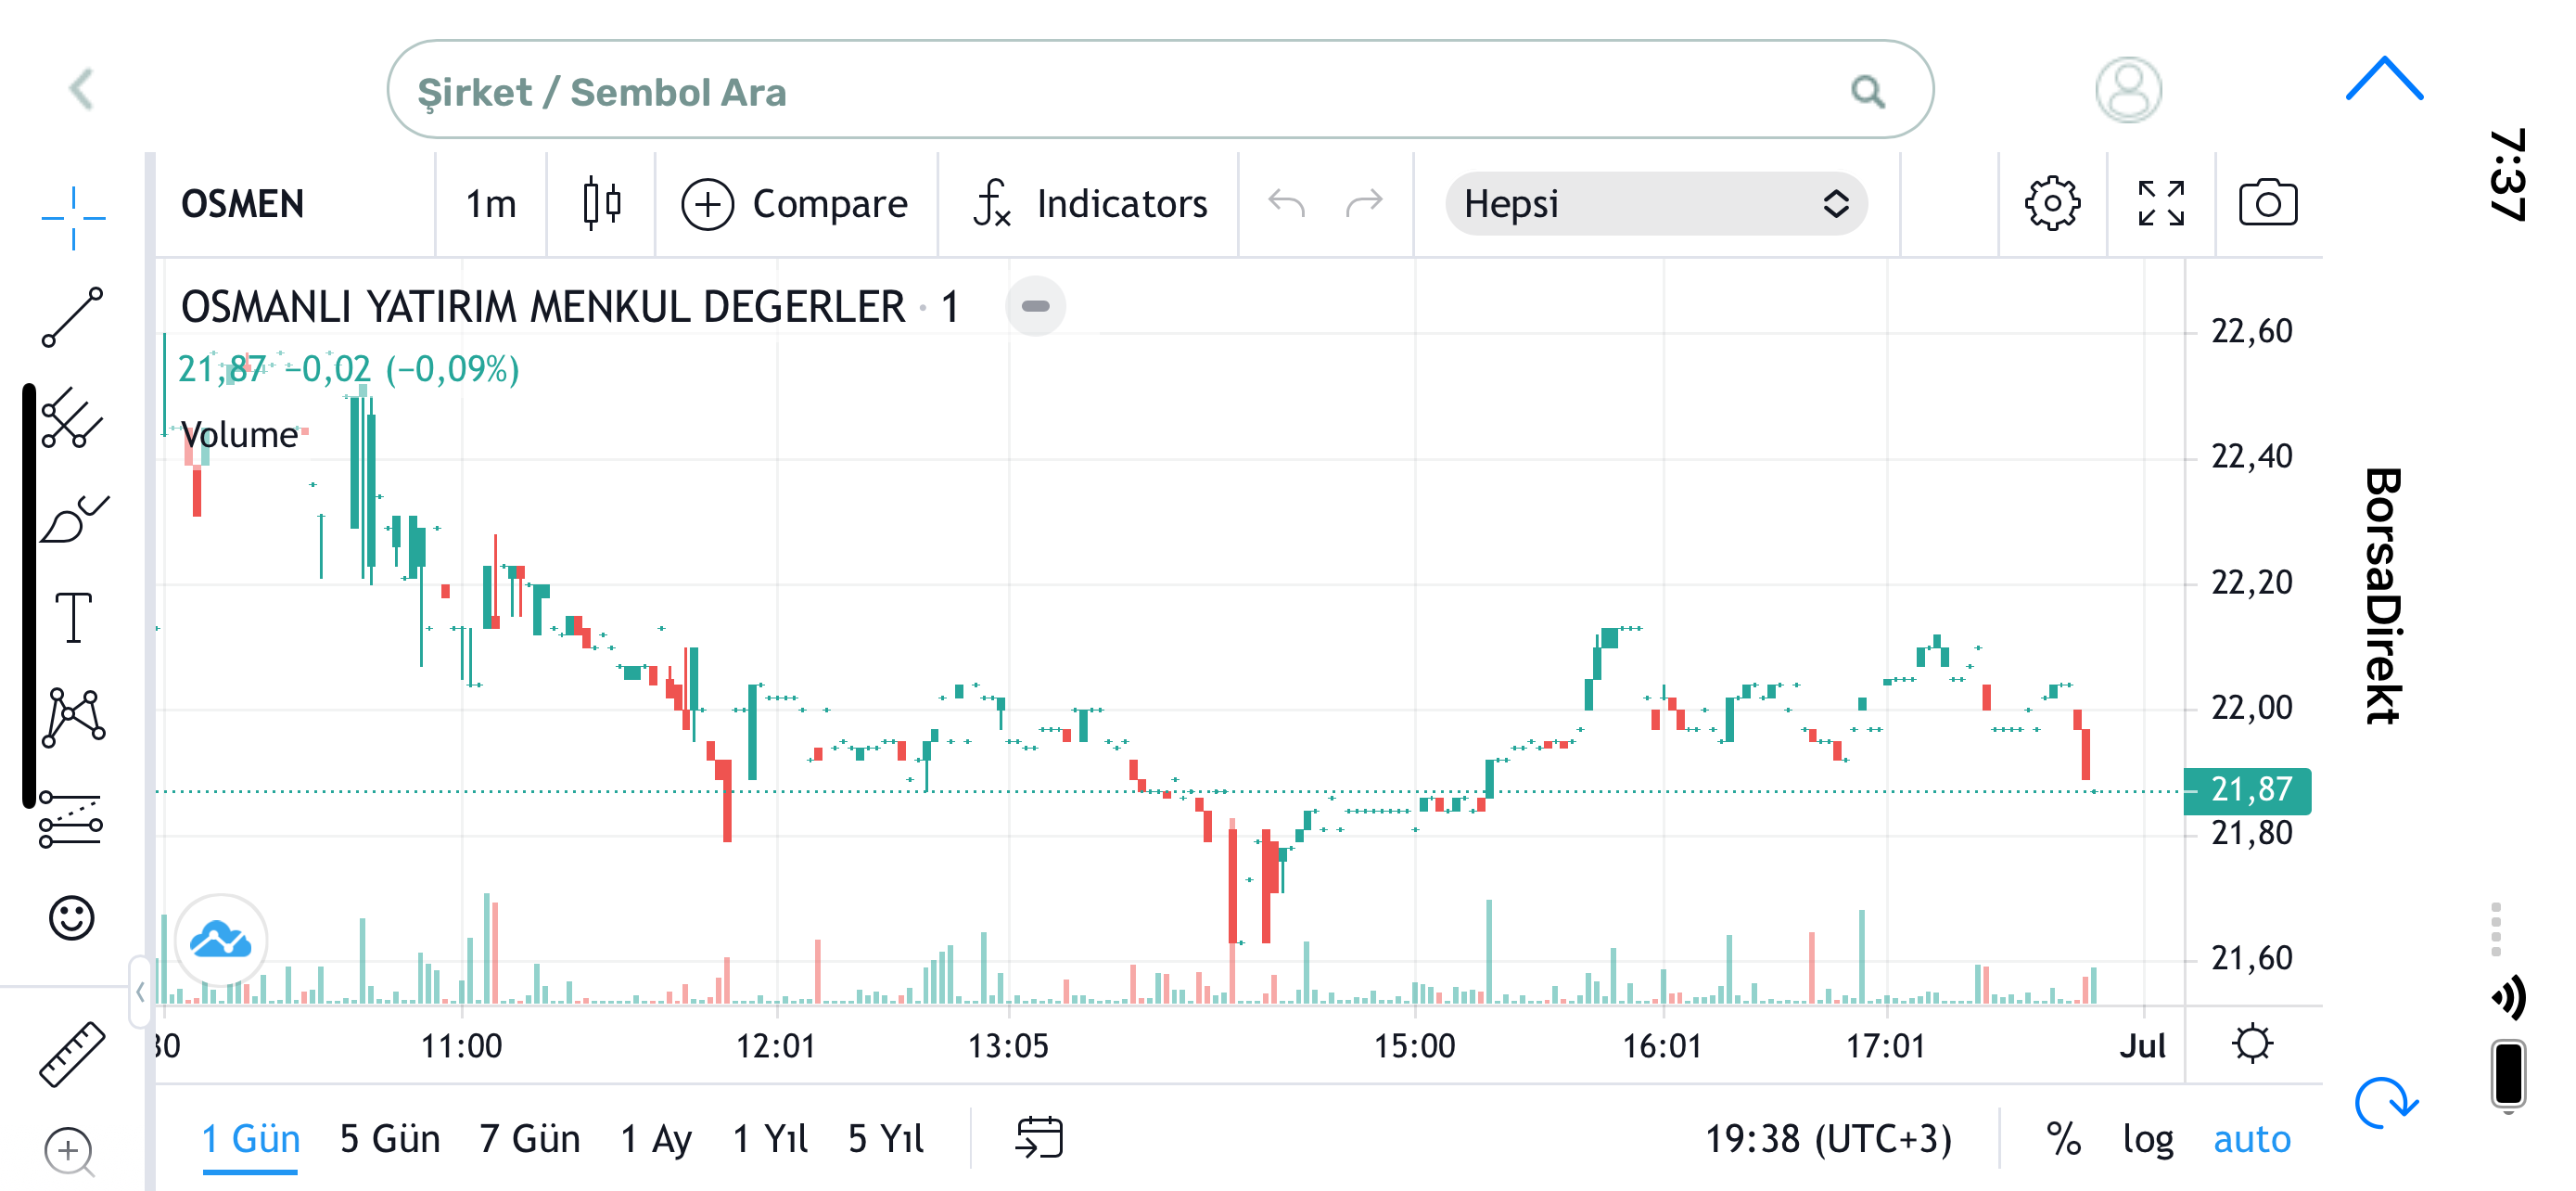Click Compare button
The width and height of the screenshot is (2576, 1191).
click(x=794, y=204)
